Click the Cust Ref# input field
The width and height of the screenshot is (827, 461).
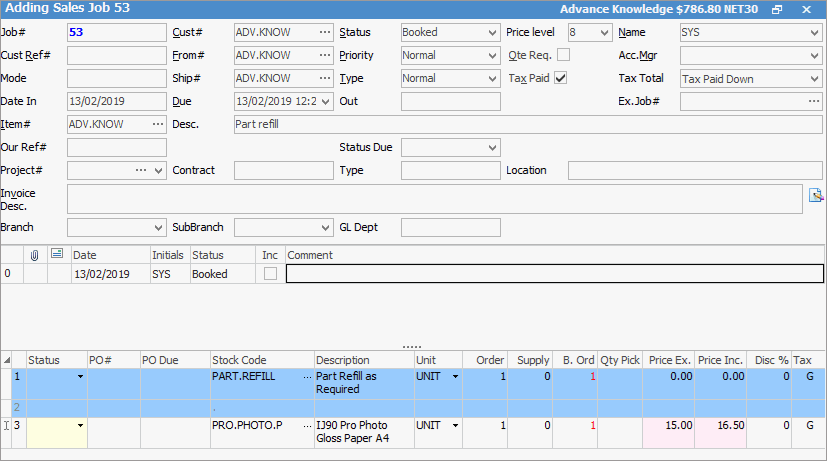click(116, 55)
